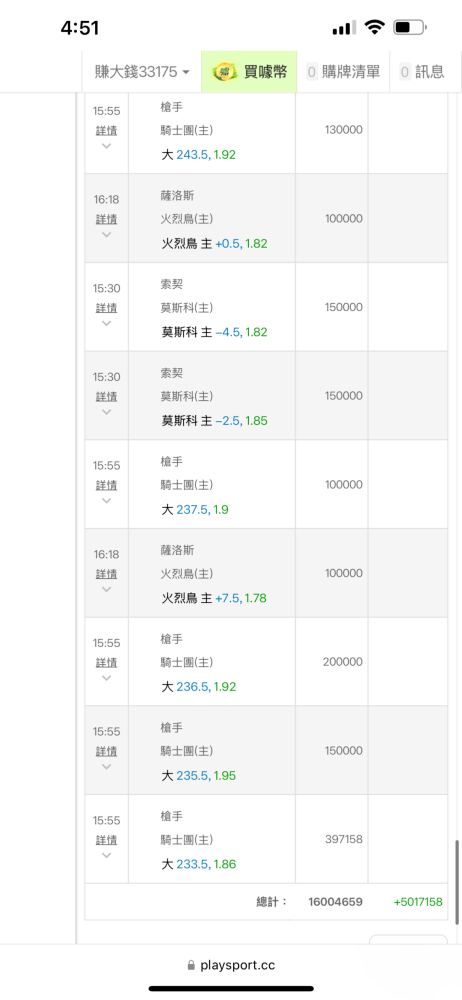Tap the lock icon beside playsport.cc
462x1000 pixels.
click(x=191, y=966)
